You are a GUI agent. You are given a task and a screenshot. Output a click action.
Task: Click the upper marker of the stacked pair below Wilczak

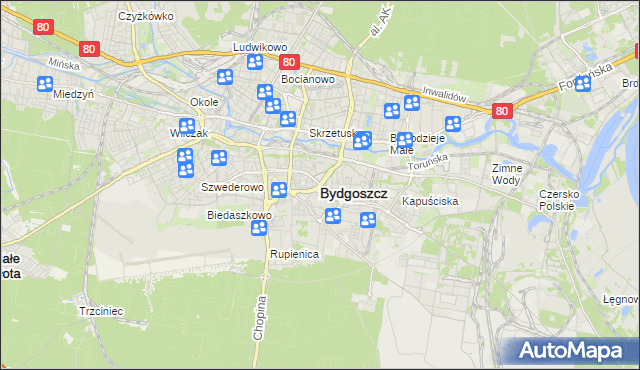tap(185, 156)
